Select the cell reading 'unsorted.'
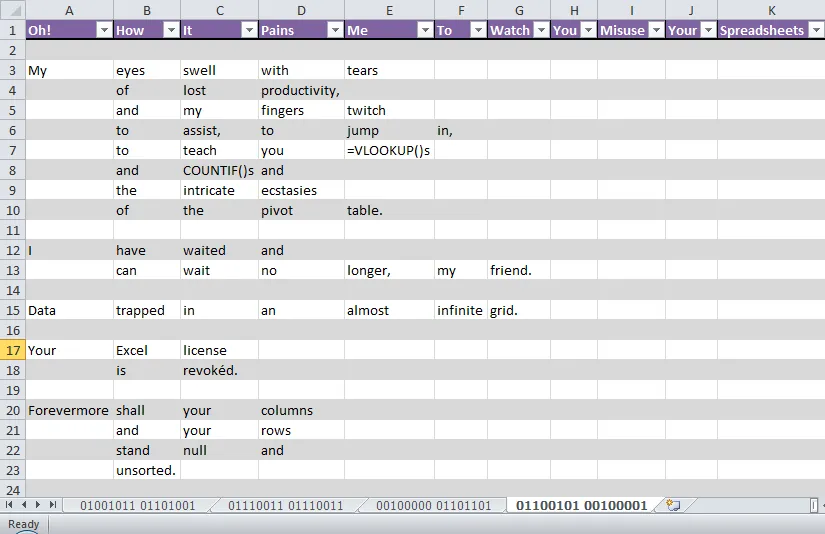The width and height of the screenshot is (825, 534). [147, 470]
